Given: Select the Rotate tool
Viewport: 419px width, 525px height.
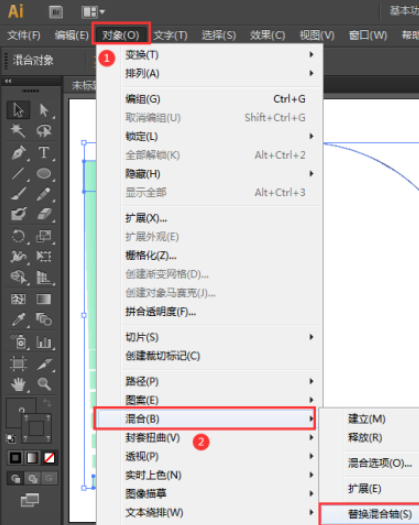Looking at the screenshot, I should [18, 236].
